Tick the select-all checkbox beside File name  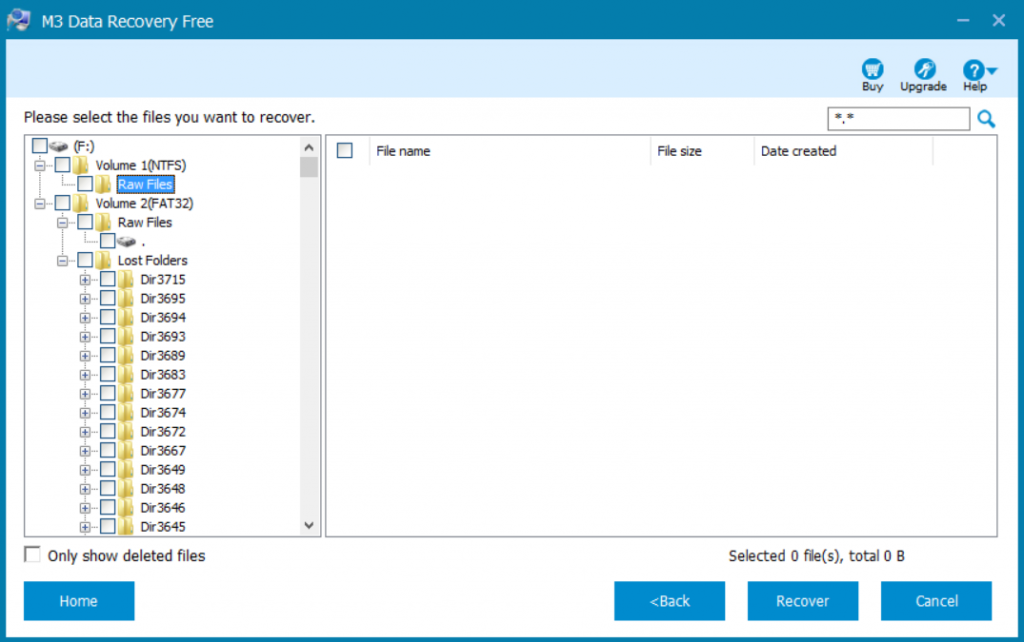(x=345, y=151)
